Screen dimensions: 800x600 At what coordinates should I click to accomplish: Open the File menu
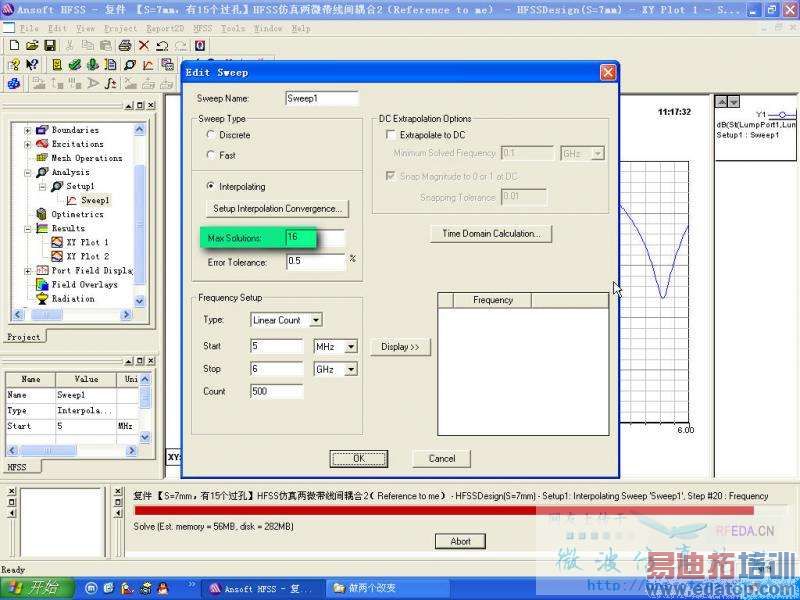pos(29,29)
